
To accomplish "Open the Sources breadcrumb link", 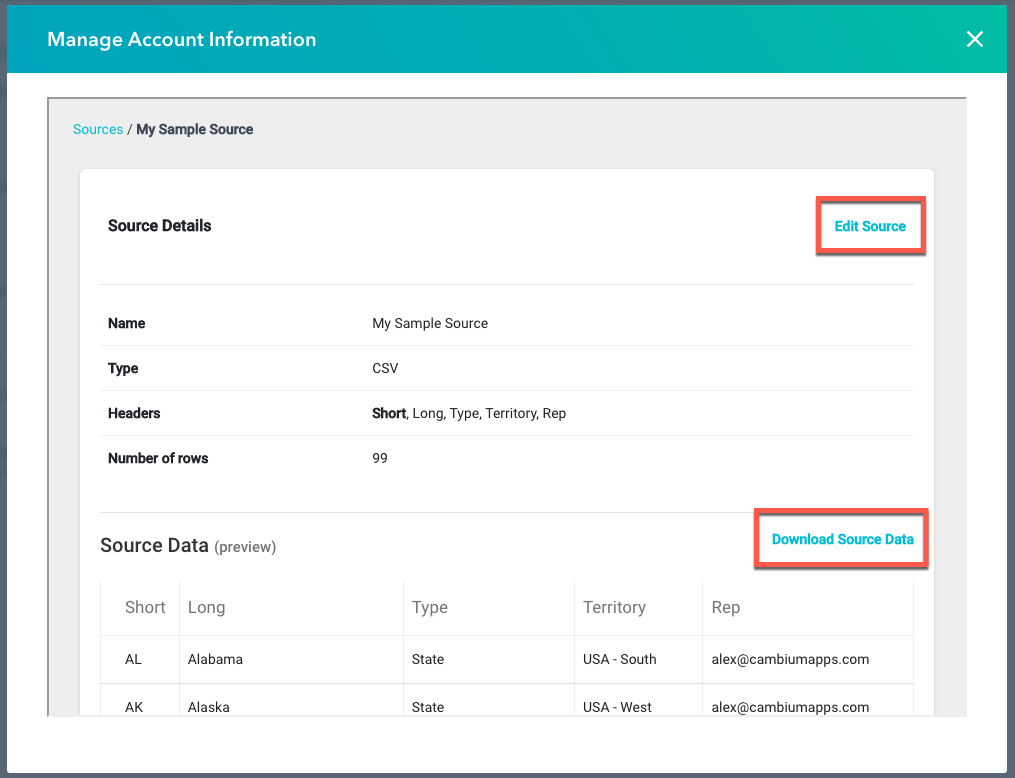I will [97, 129].
